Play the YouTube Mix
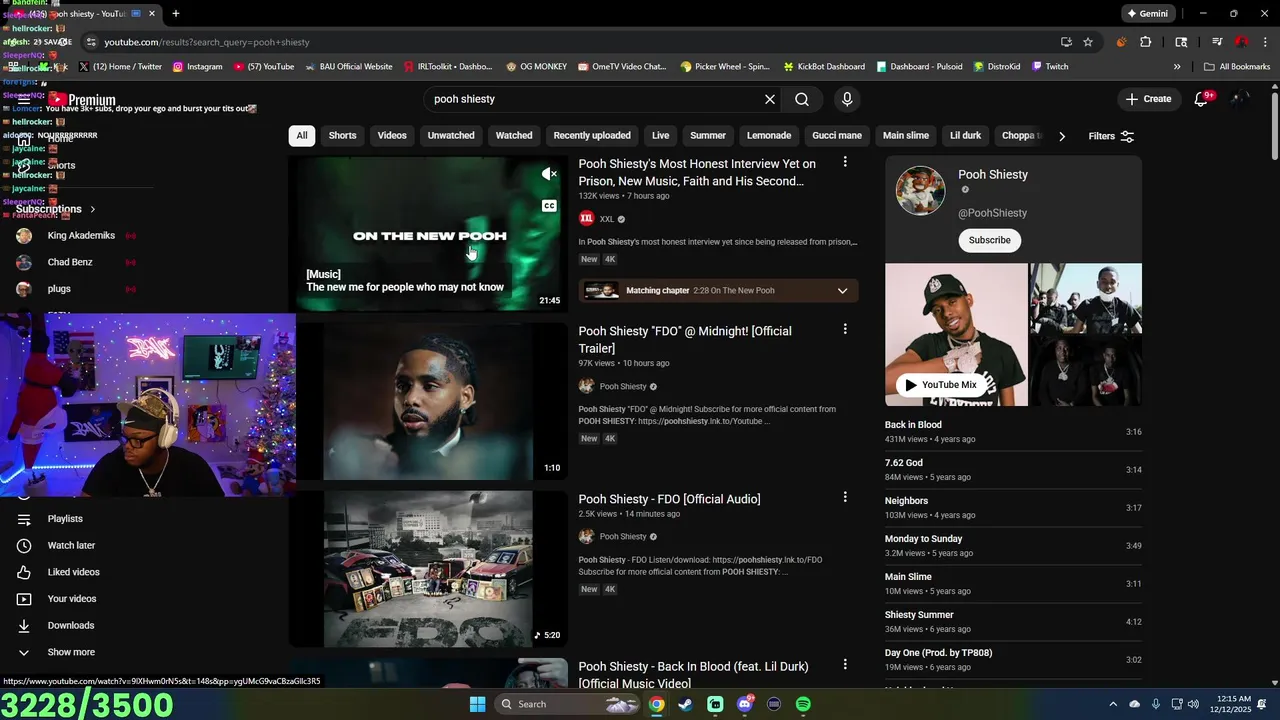1280x720 pixels. tap(941, 385)
